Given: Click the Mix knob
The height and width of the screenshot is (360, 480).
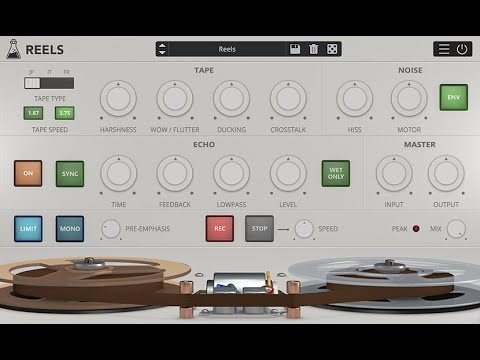Looking at the screenshot, I should click(456, 229).
